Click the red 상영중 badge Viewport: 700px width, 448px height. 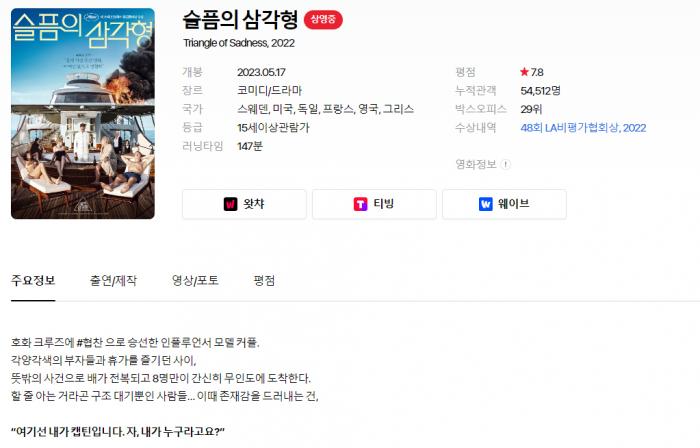[323, 20]
